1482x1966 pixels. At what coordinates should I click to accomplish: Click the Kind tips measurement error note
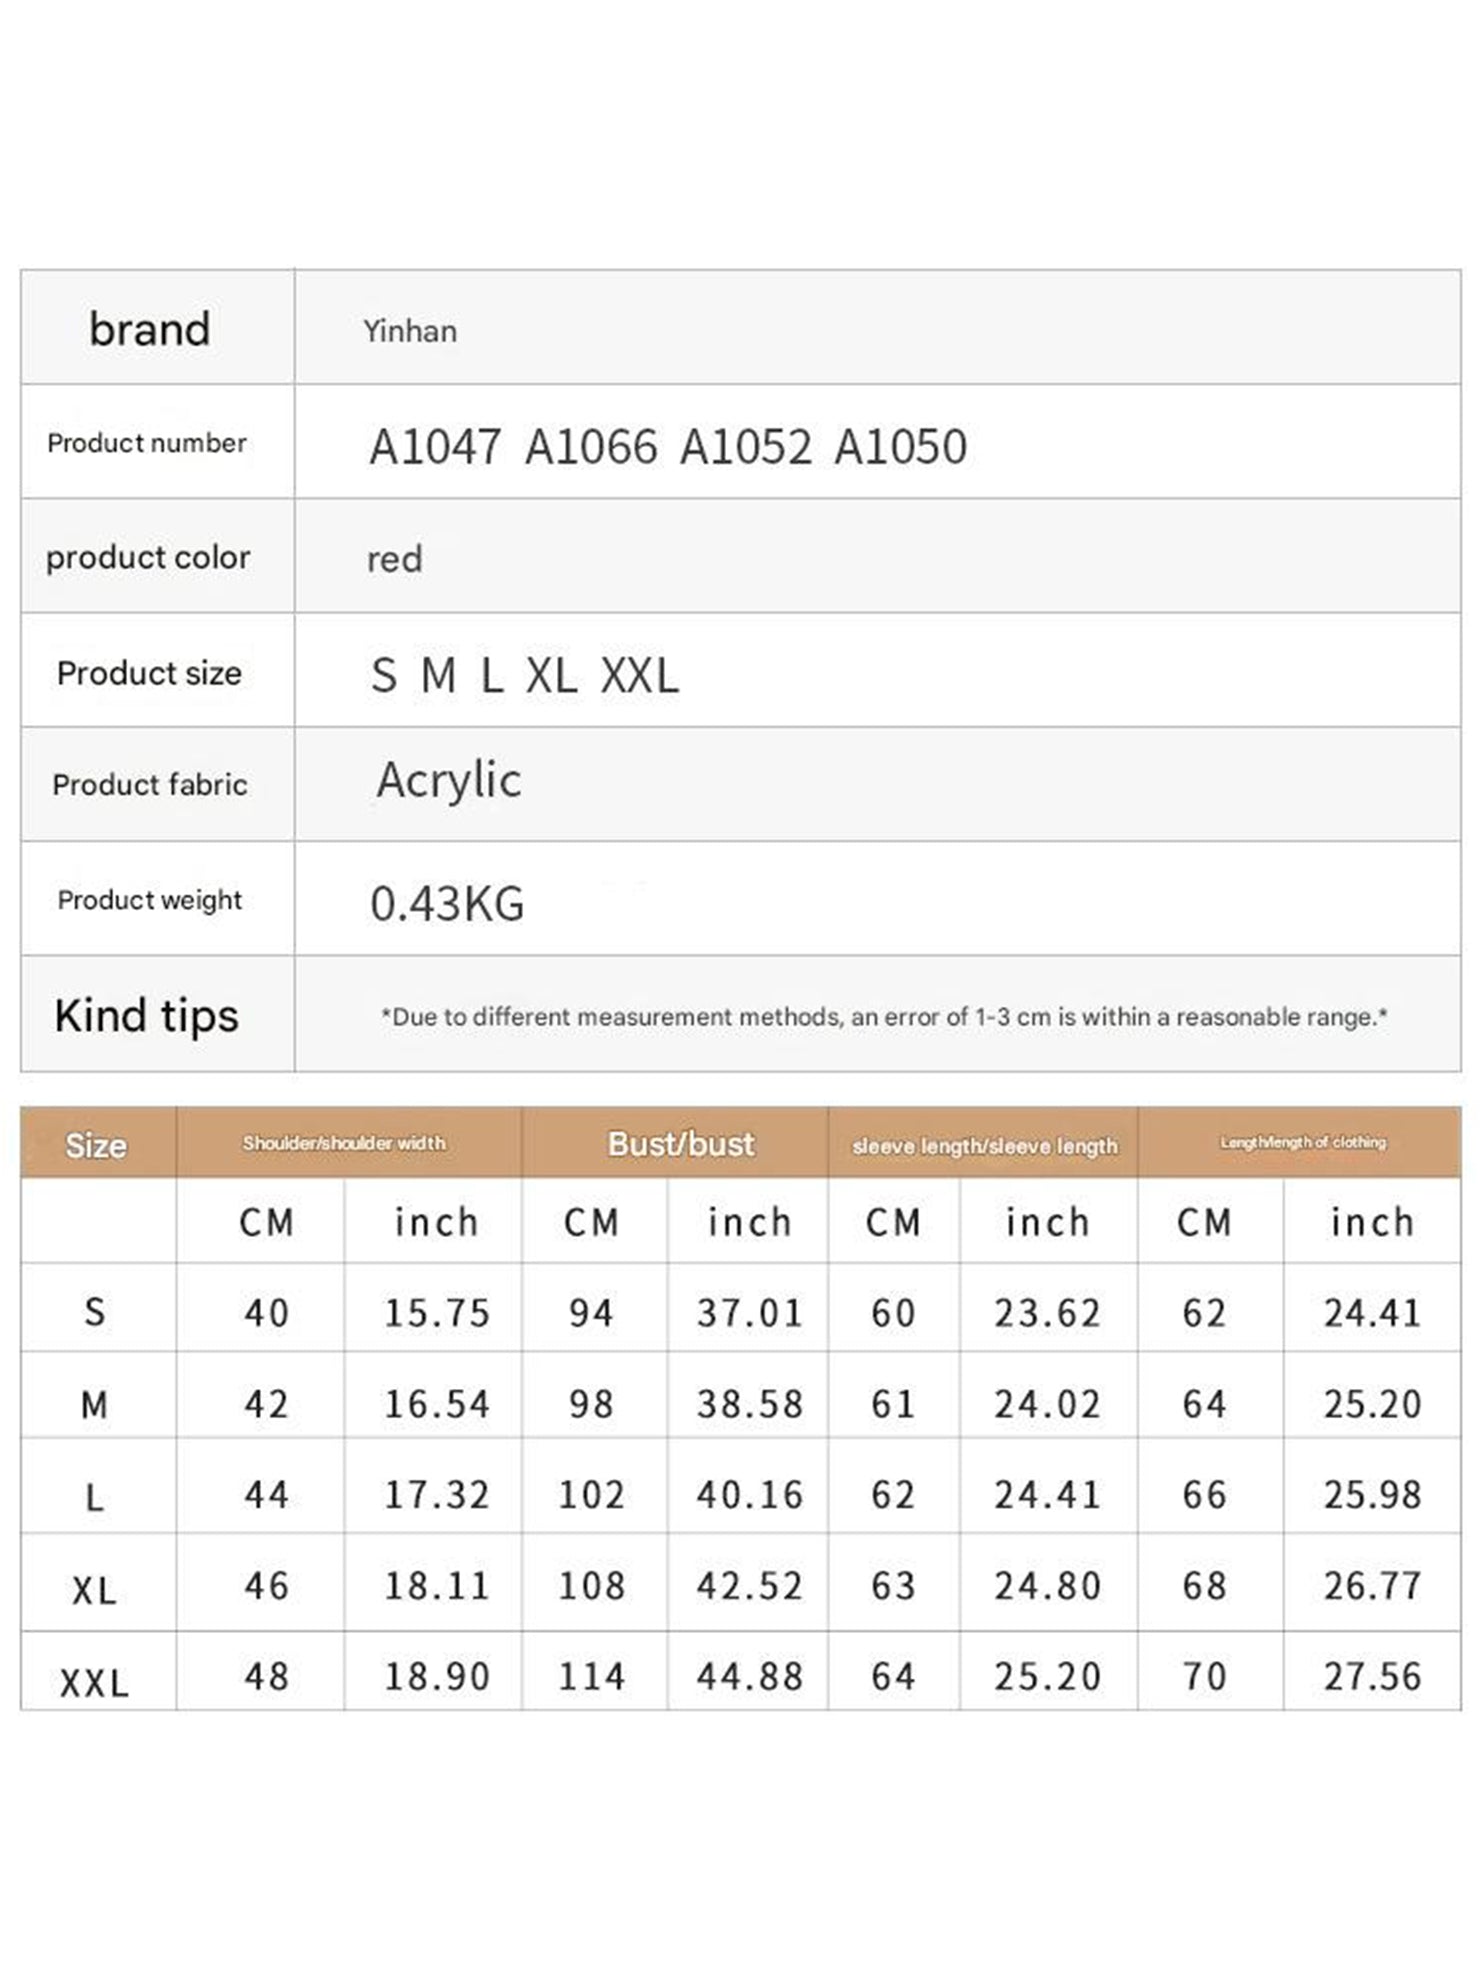[x=884, y=1017]
